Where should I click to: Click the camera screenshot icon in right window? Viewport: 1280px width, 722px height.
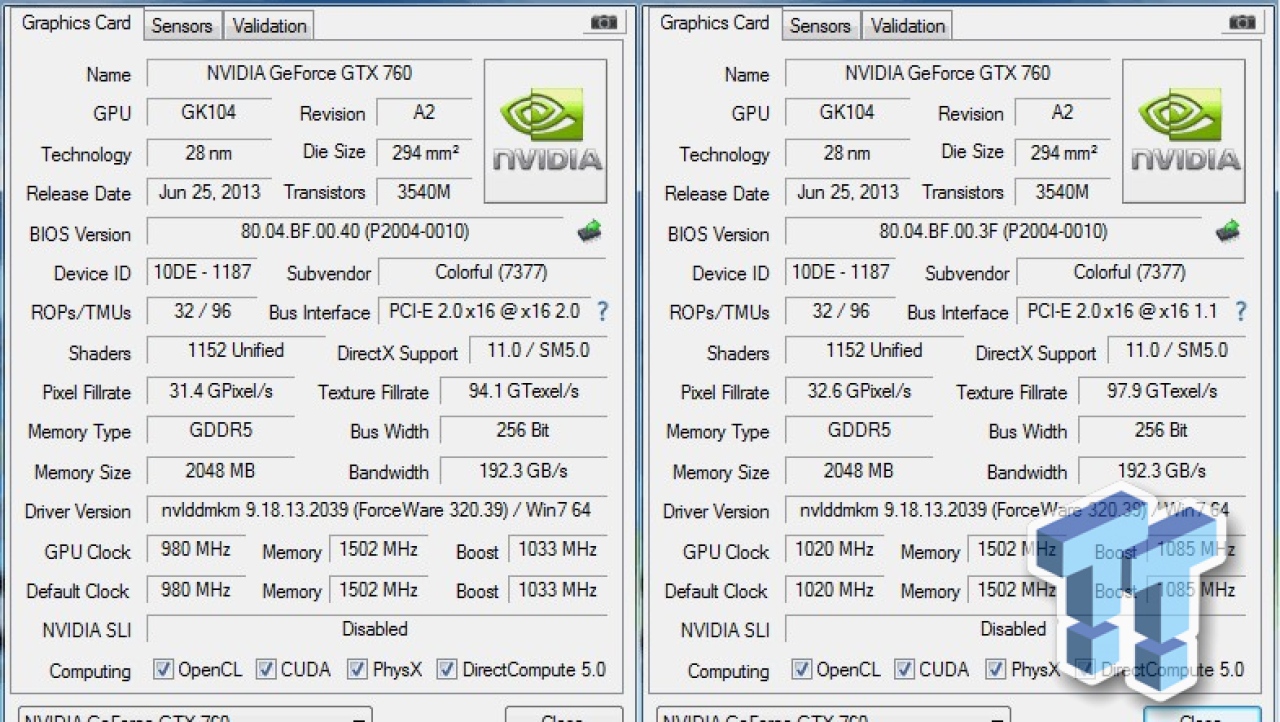1241,22
